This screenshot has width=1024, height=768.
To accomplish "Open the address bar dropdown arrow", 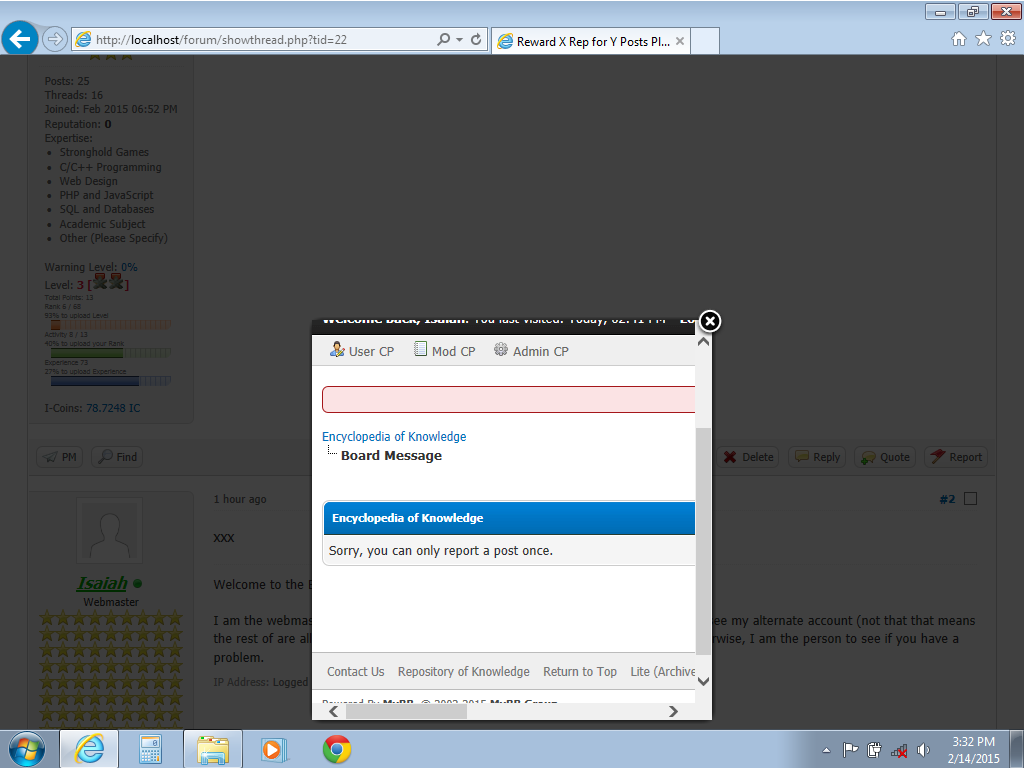I will (x=460, y=40).
